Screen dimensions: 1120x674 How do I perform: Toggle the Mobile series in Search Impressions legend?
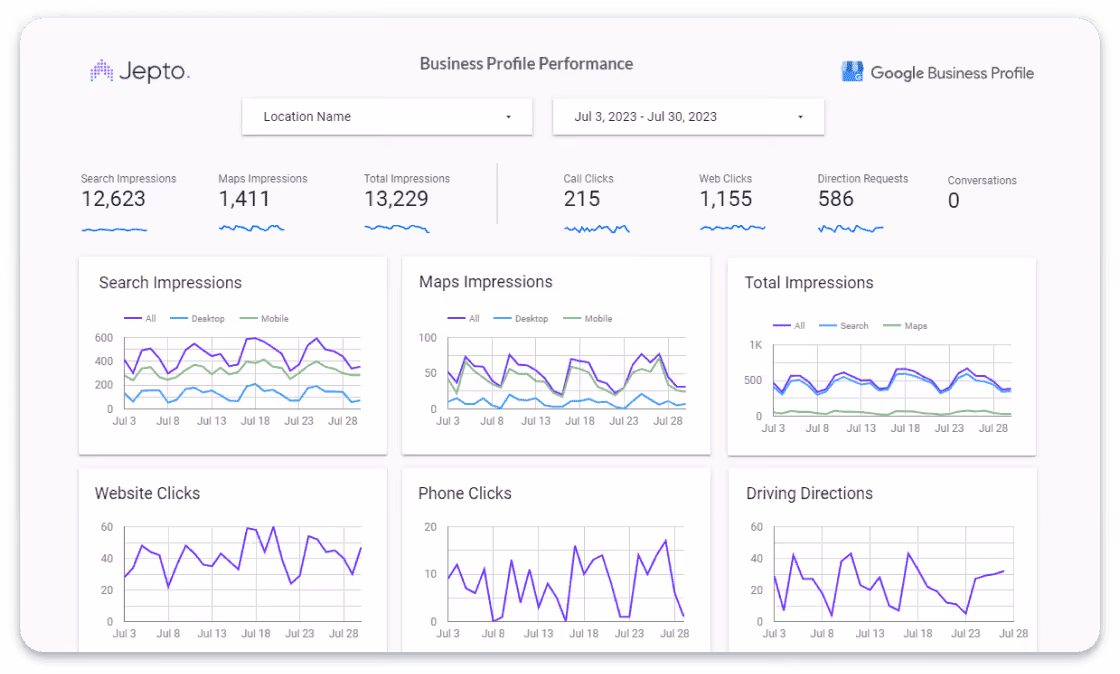click(x=264, y=318)
